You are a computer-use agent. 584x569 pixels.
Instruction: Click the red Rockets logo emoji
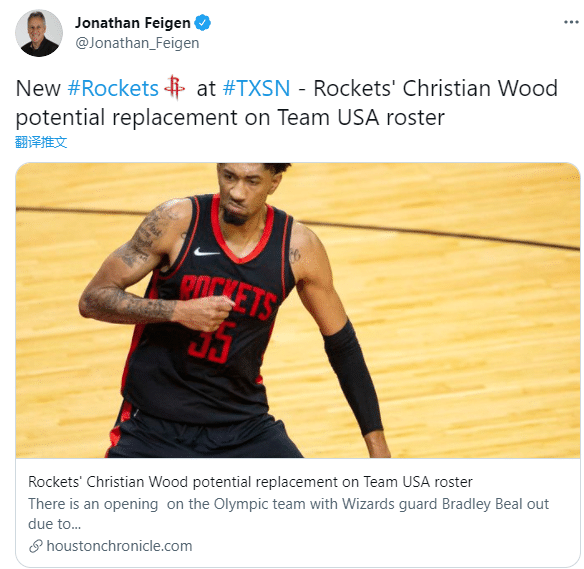(174, 87)
